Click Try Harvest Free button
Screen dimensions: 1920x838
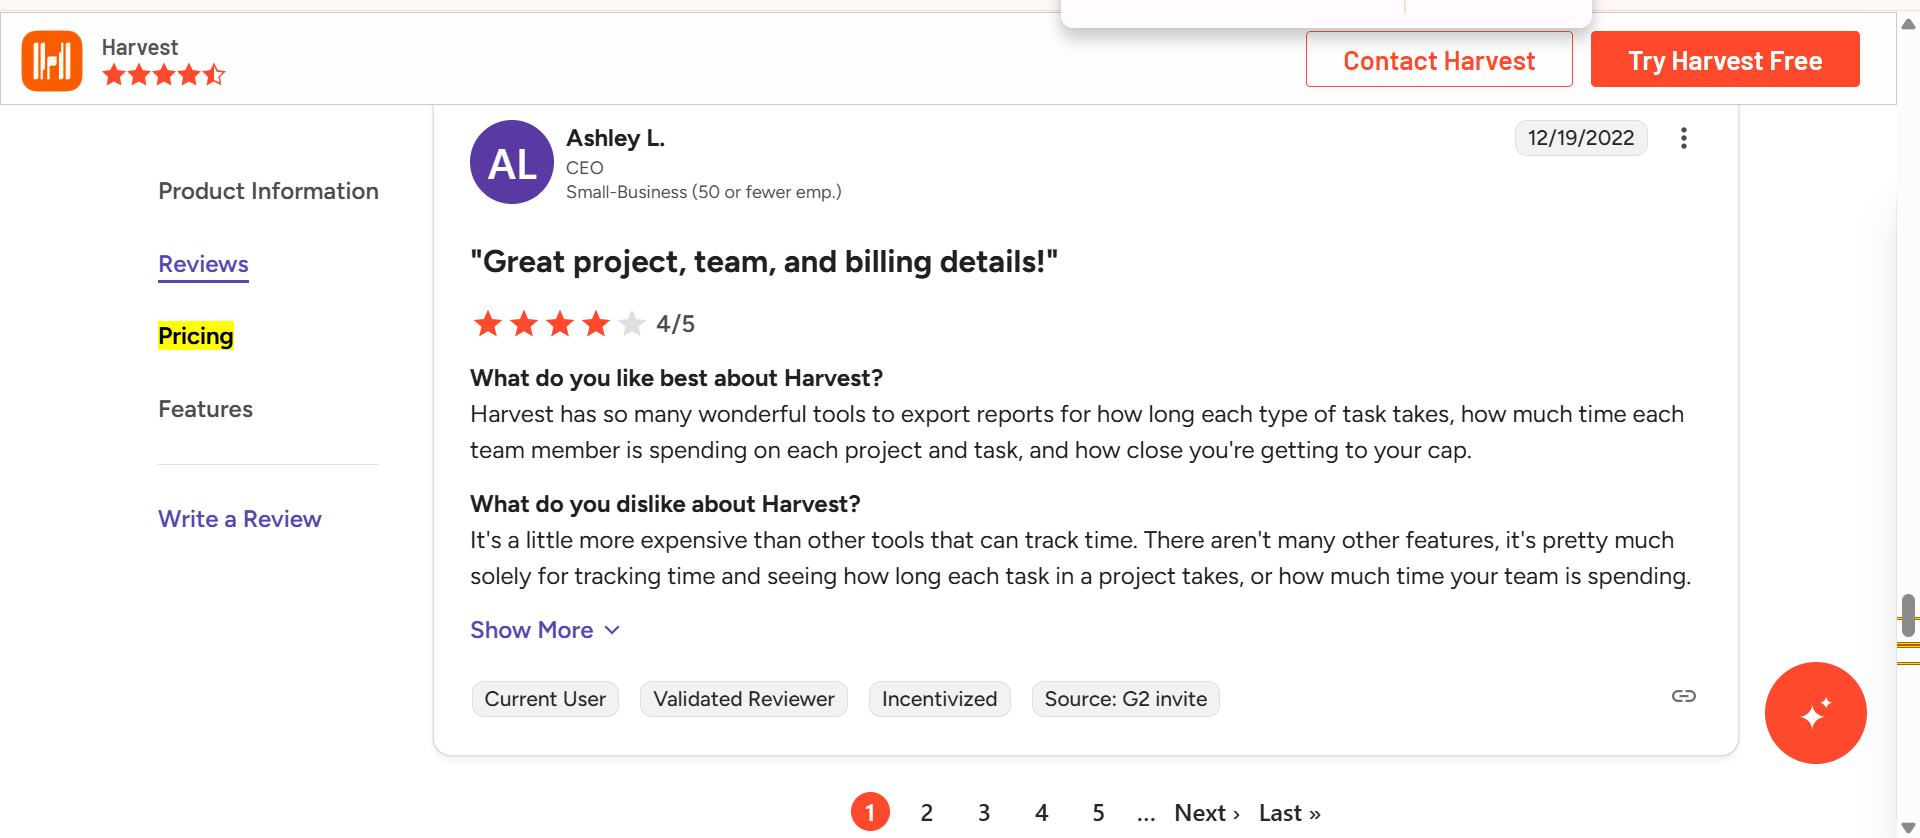click(x=1725, y=60)
